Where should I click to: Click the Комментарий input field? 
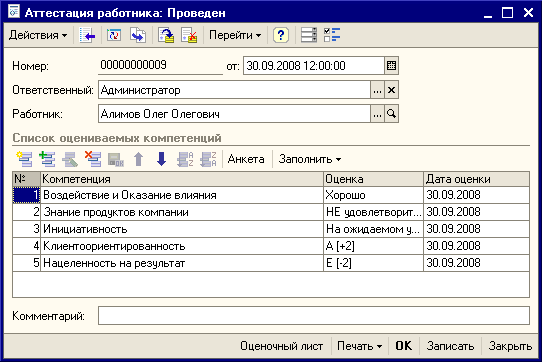click(314, 316)
